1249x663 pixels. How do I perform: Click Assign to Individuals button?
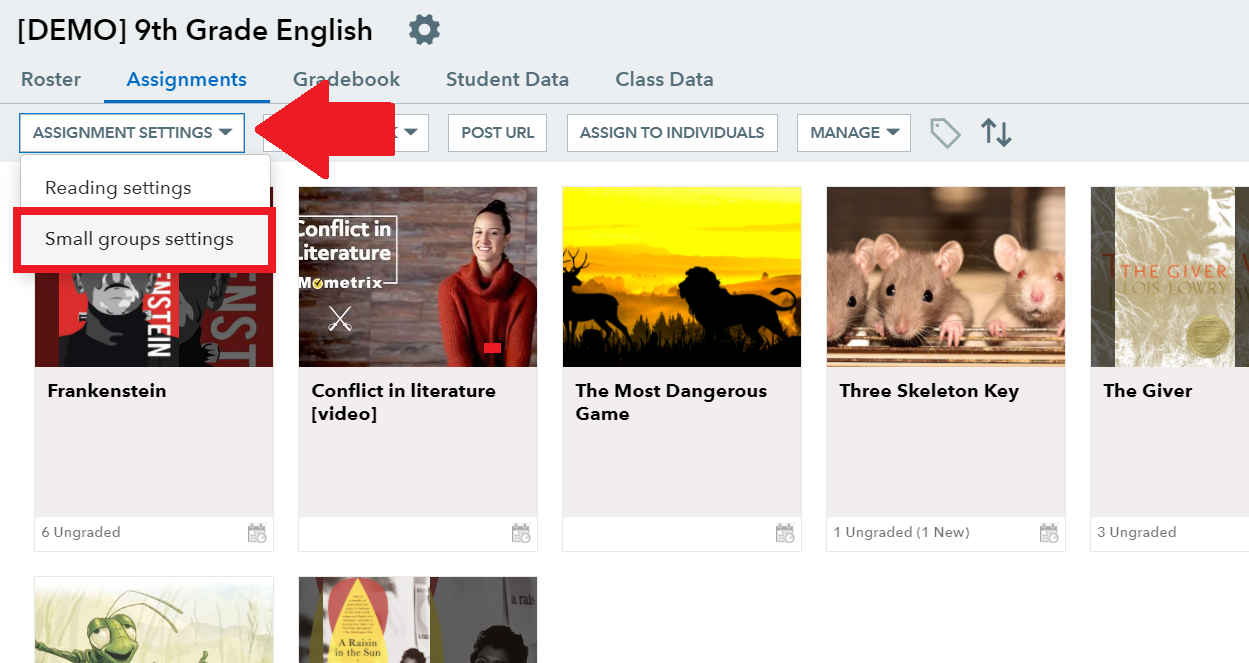[672, 132]
